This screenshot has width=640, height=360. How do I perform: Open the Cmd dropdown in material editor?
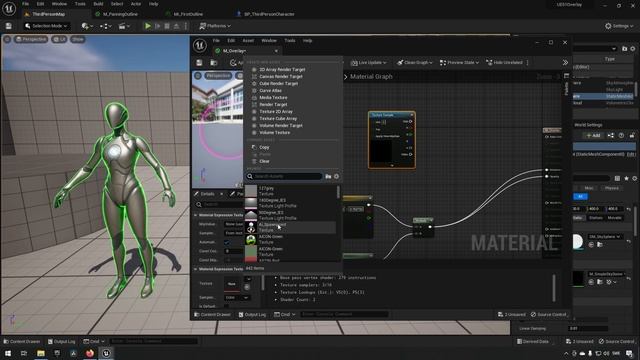[x=284, y=314]
